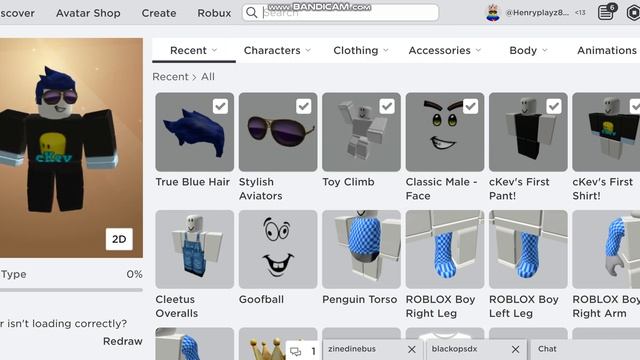
Task: Select the Classic Male - Face item
Action: (x=445, y=132)
